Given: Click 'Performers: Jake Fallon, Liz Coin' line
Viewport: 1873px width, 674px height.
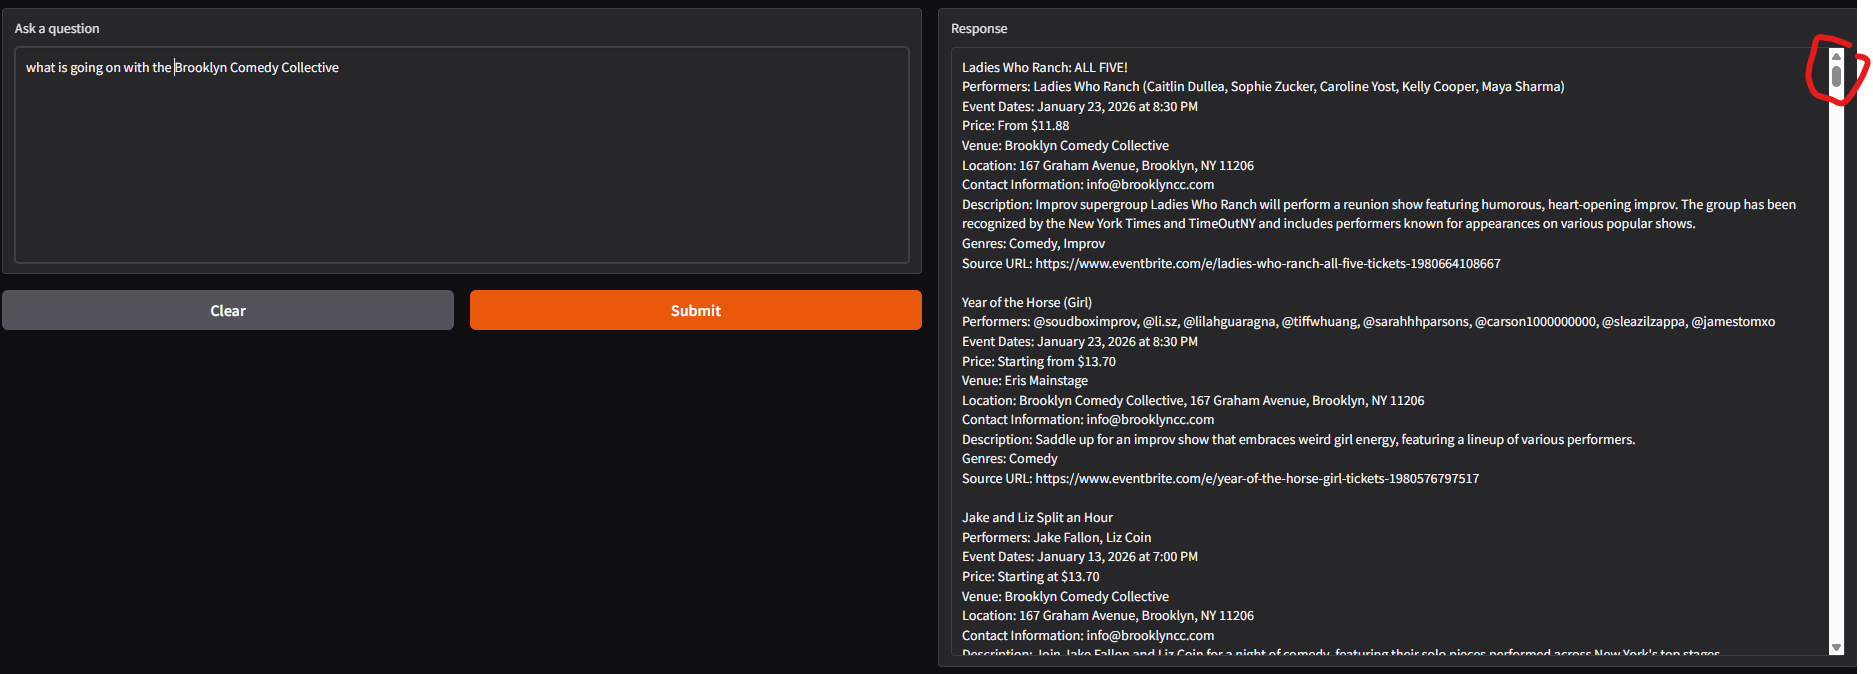Looking at the screenshot, I should tap(1056, 537).
